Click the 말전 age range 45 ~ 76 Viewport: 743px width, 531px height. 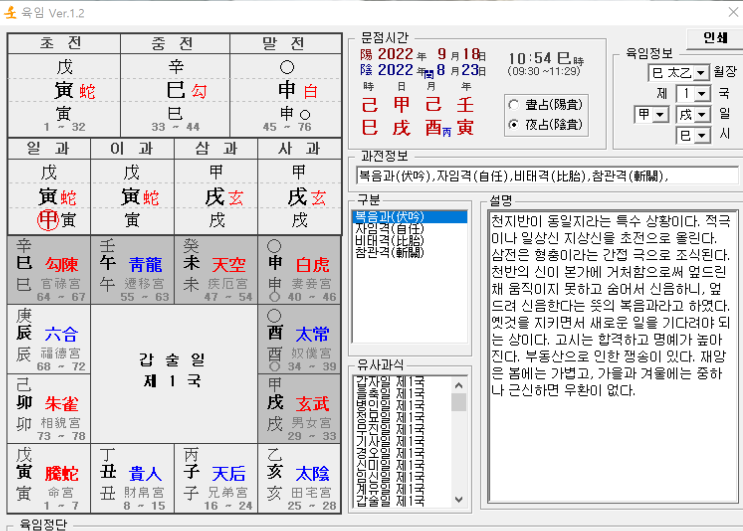pyautogui.click(x=287, y=127)
